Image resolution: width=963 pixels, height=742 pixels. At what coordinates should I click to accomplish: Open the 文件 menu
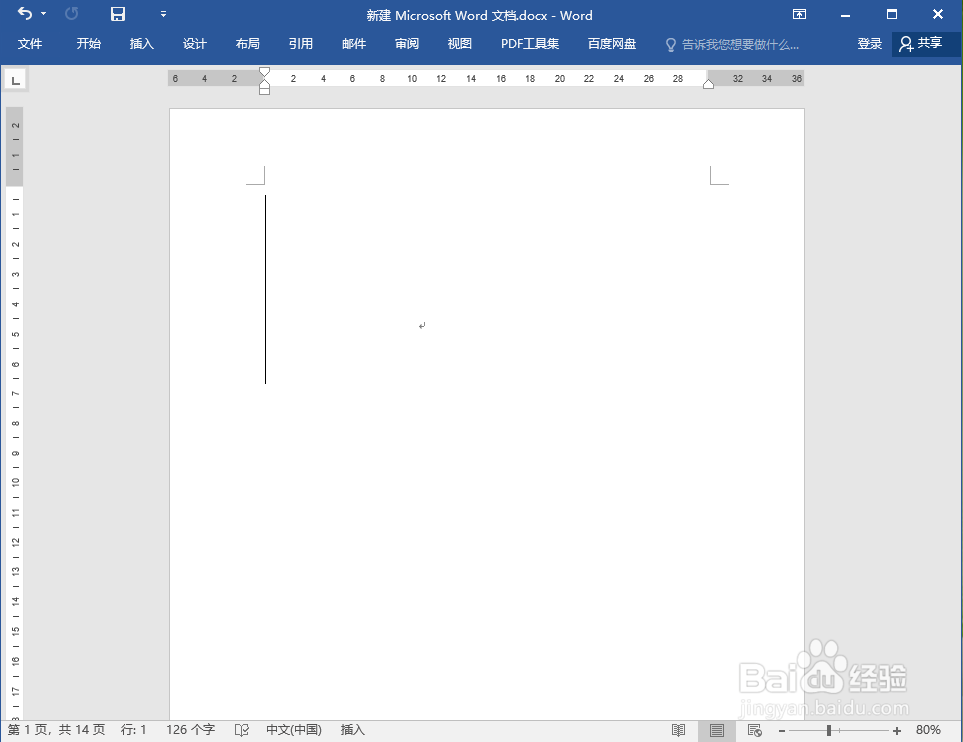(x=29, y=44)
